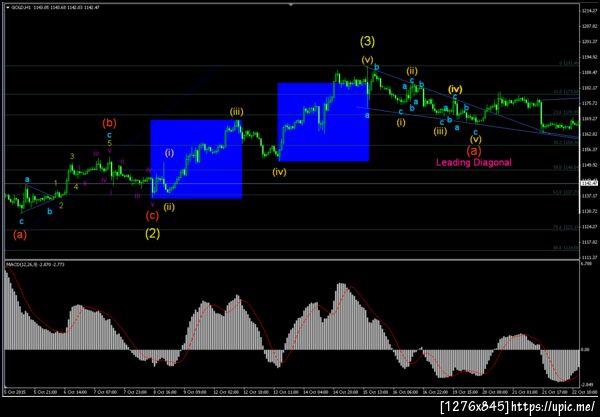Select the orange (c) label above (2)
The width and height of the screenshot is (600, 417).
coord(152,216)
